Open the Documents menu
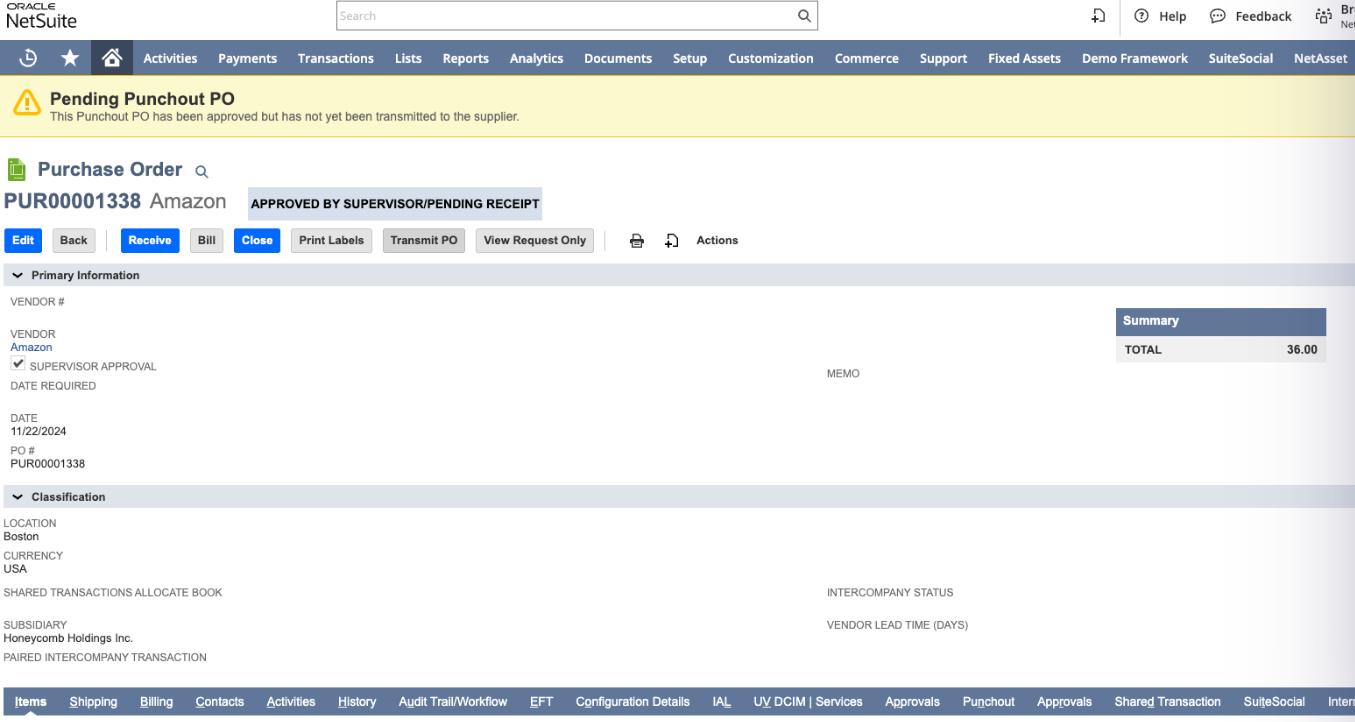Viewport: 1355px width, 722px height. coord(618,58)
